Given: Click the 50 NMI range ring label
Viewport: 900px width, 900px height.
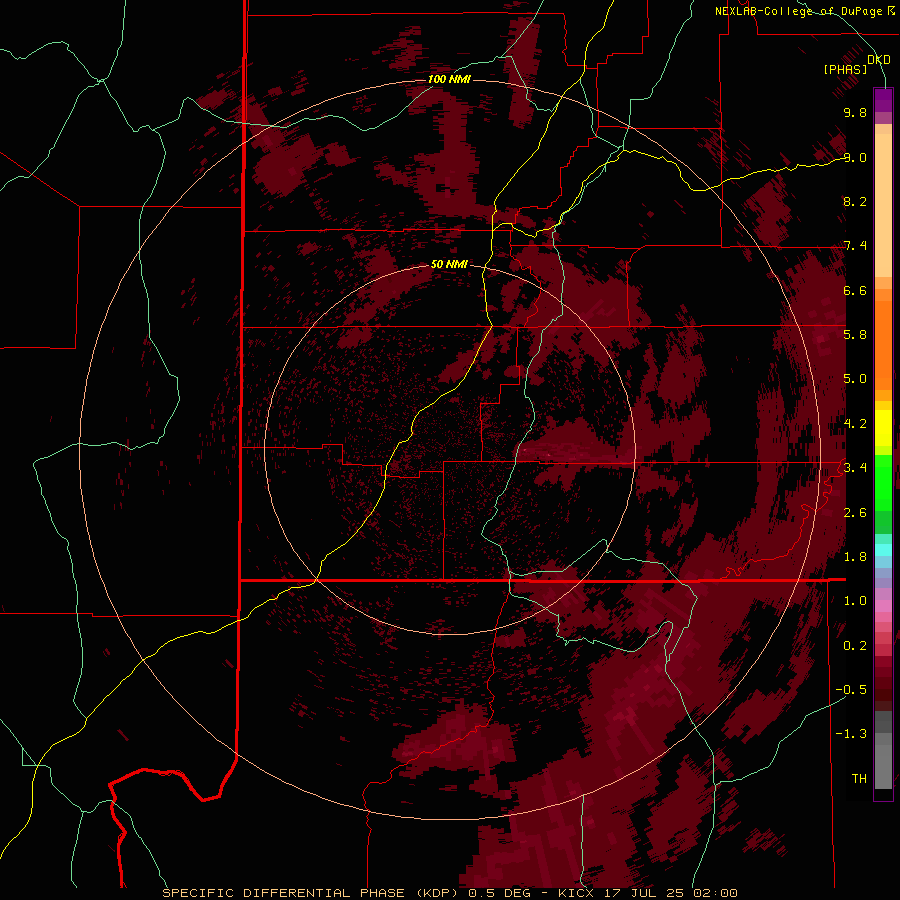Looking at the screenshot, I should (x=449, y=264).
